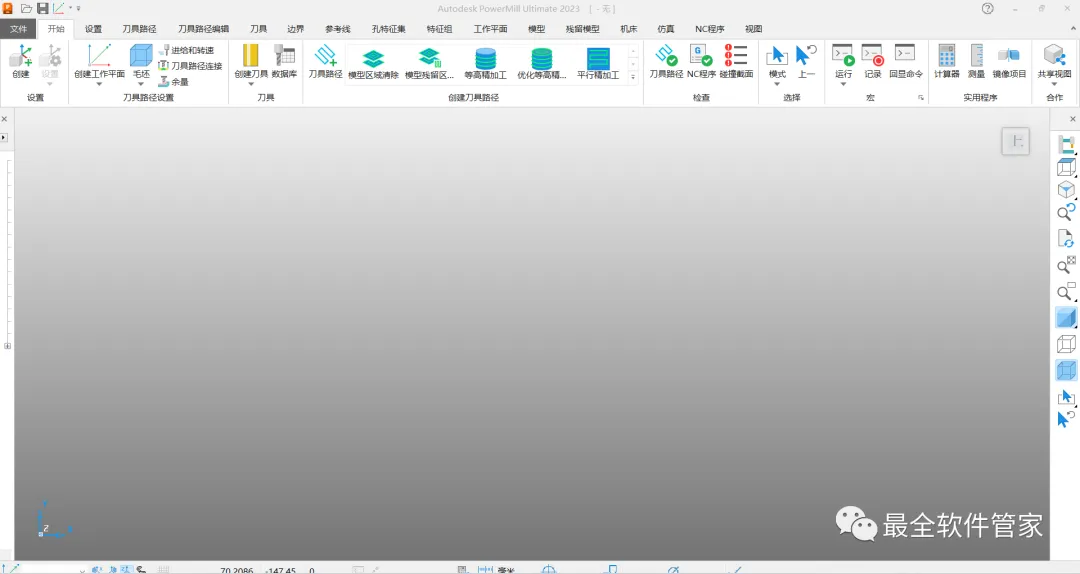Click the save disk icon in title bar
The width and height of the screenshot is (1080, 574).
point(43,8)
